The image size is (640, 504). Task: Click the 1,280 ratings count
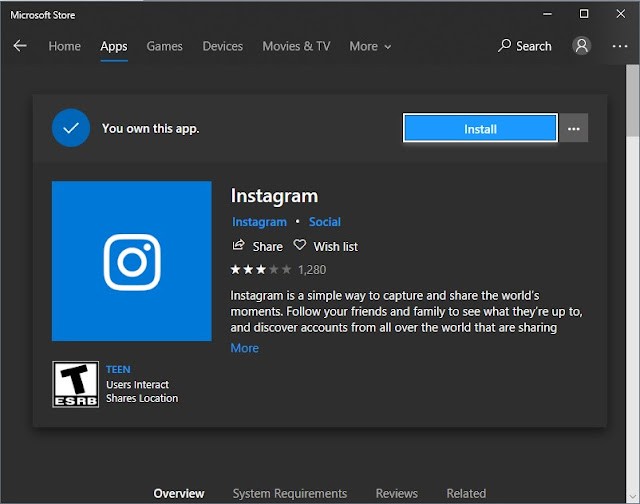pyautogui.click(x=312, y=270)
